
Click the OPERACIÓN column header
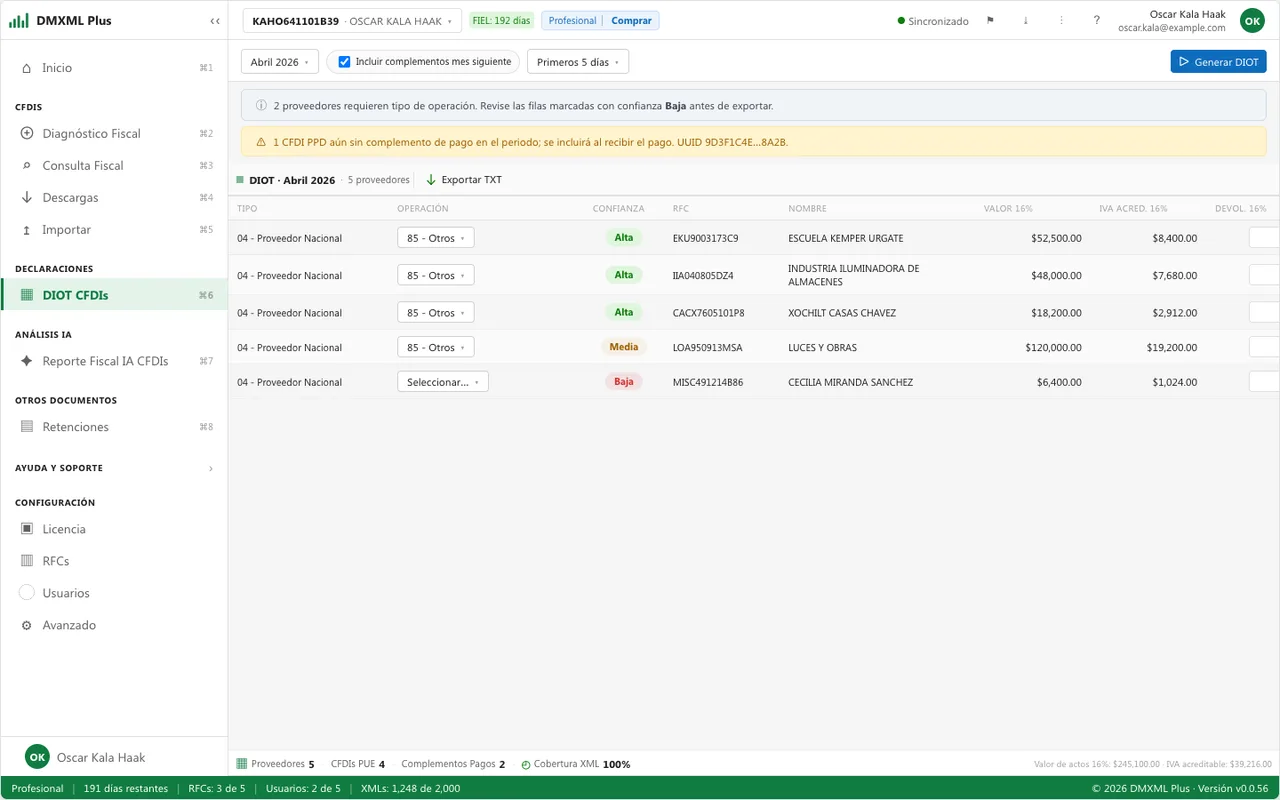423,209
